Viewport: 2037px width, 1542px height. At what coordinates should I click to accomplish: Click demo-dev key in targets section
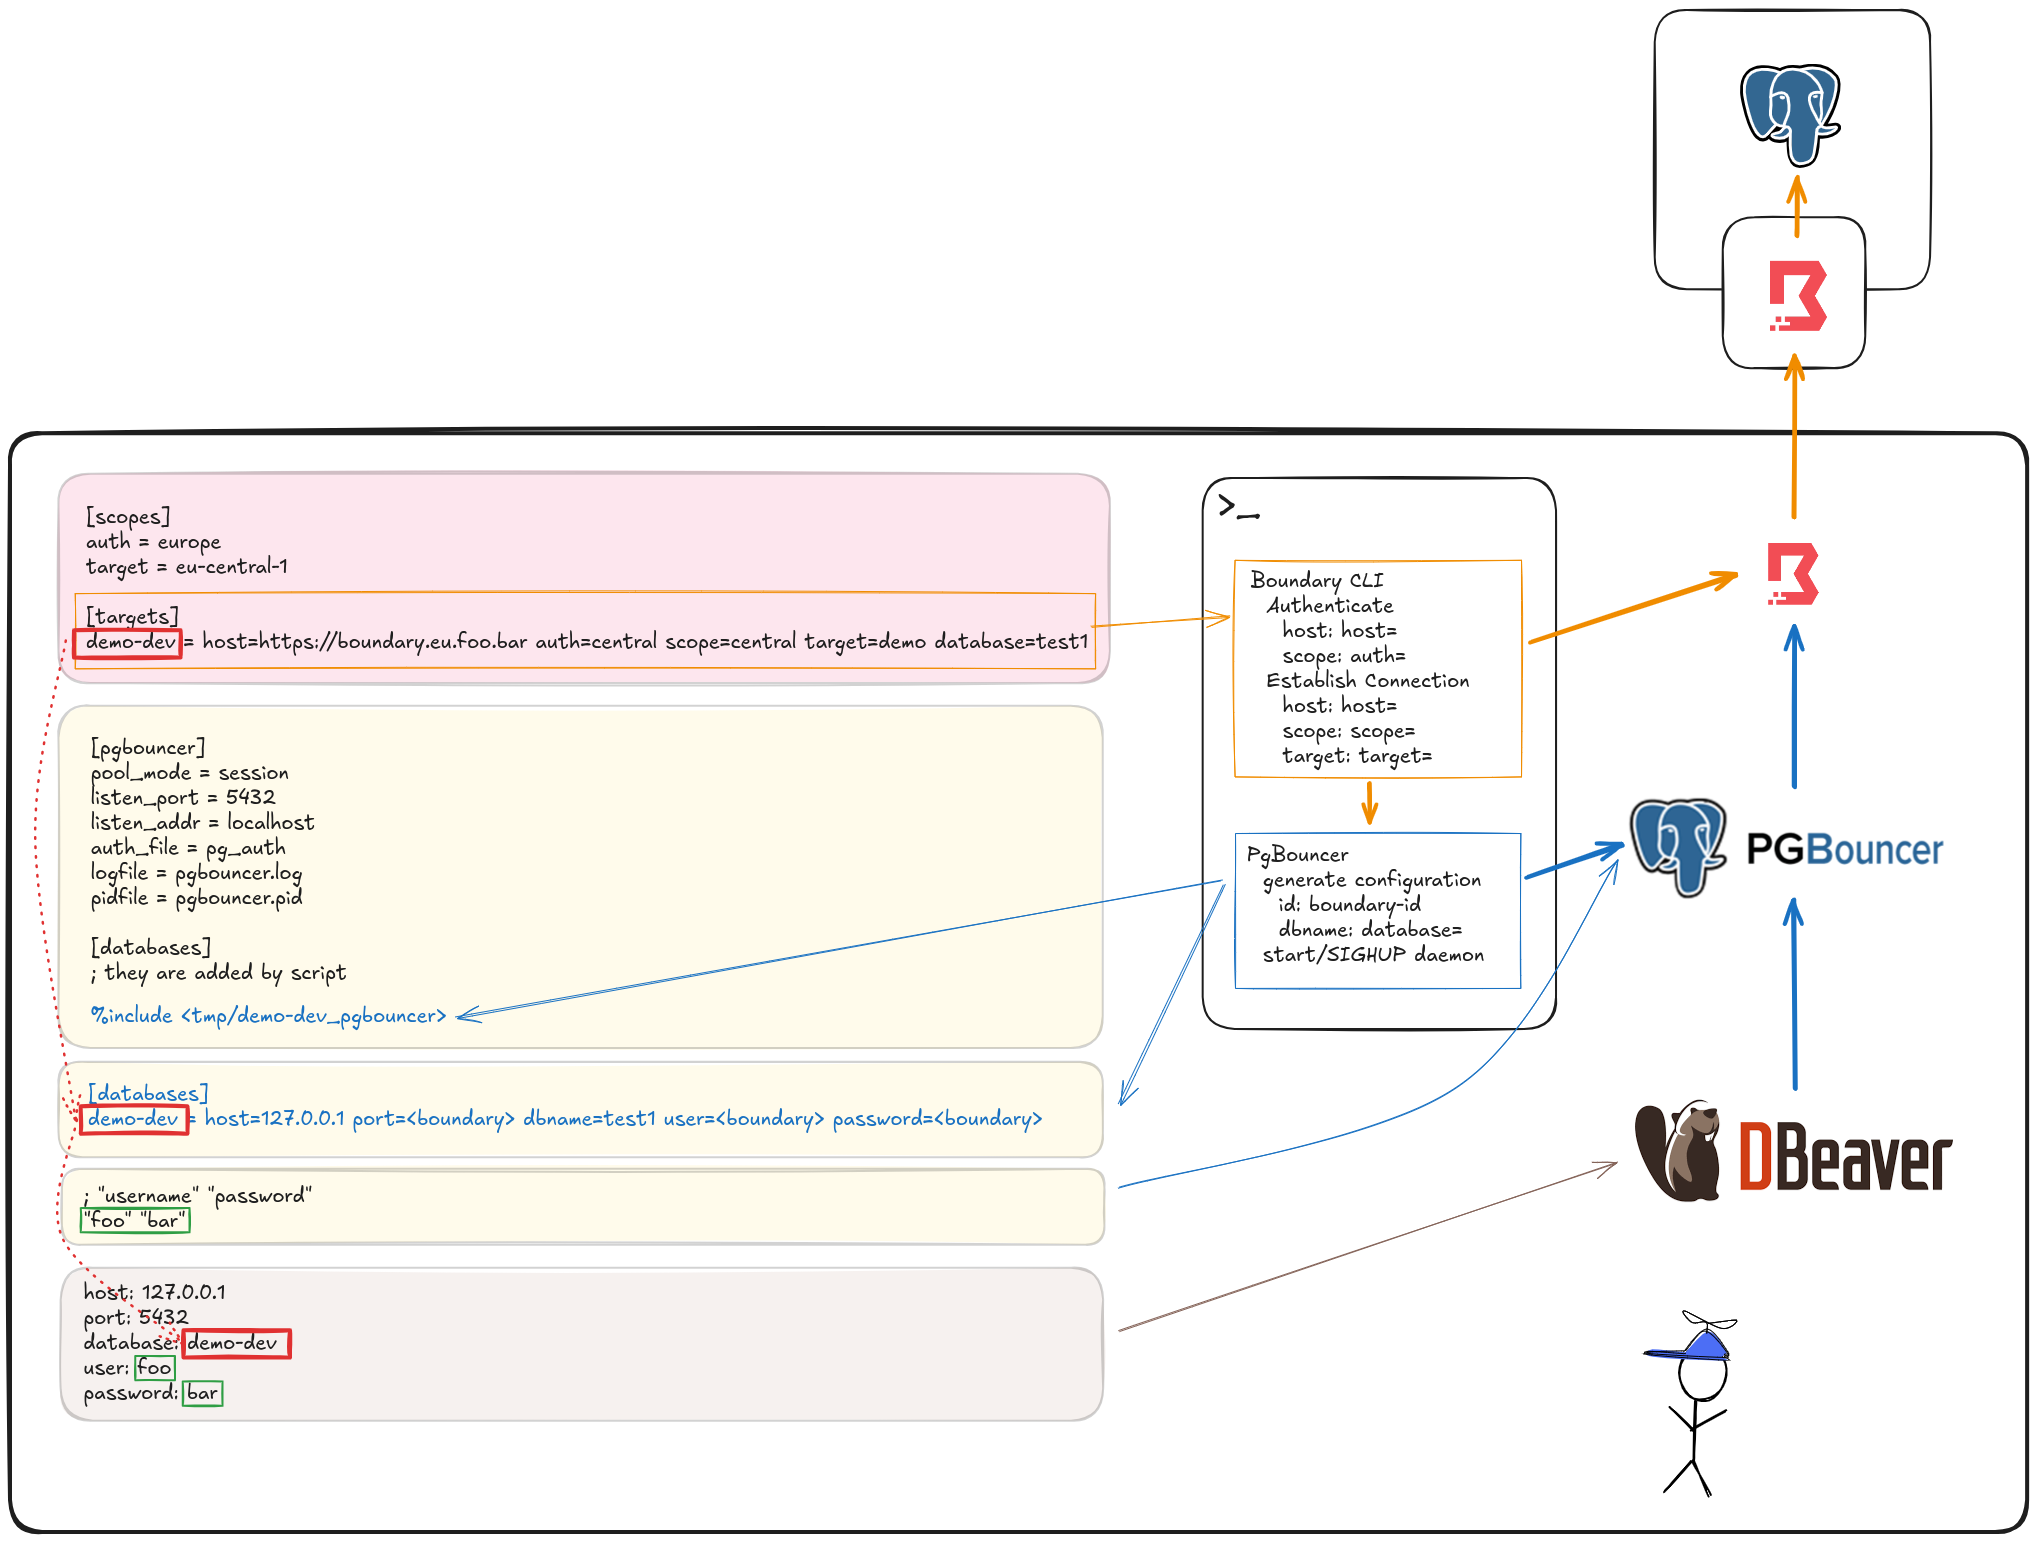[130, 642]
